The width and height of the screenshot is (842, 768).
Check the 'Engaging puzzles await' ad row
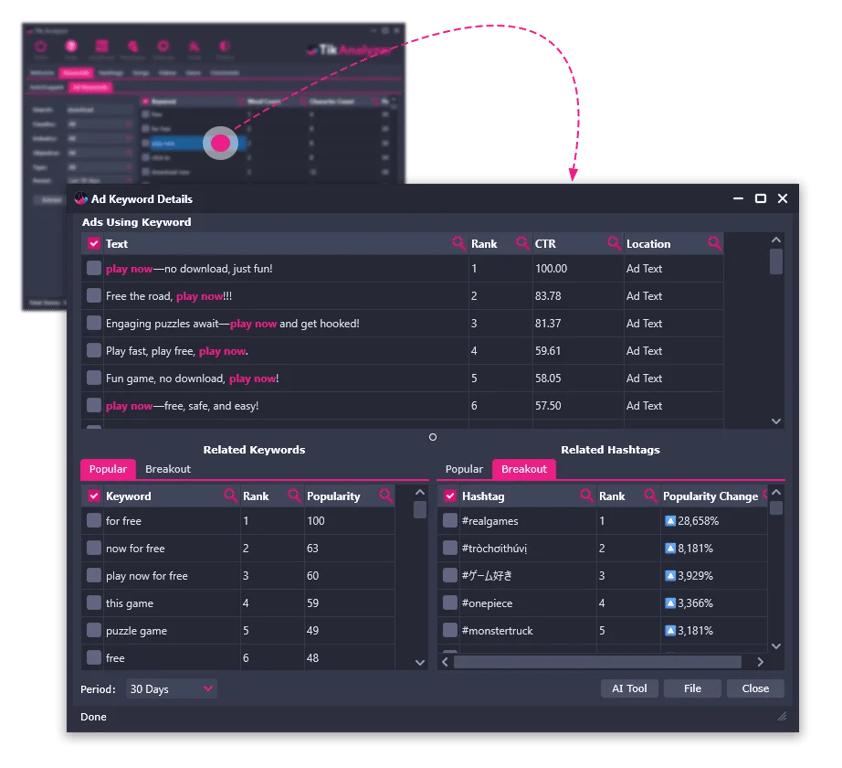coord(94,323)
